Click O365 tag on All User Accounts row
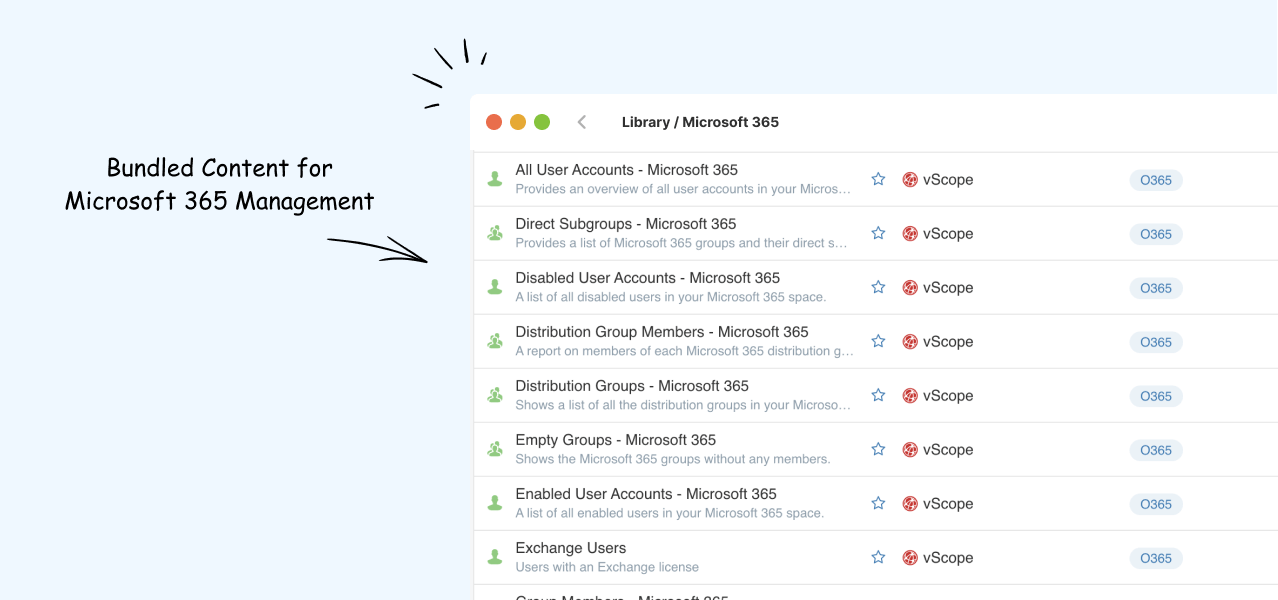Viewport: 1278px width, 600px height. click(x=1156, y=180)
